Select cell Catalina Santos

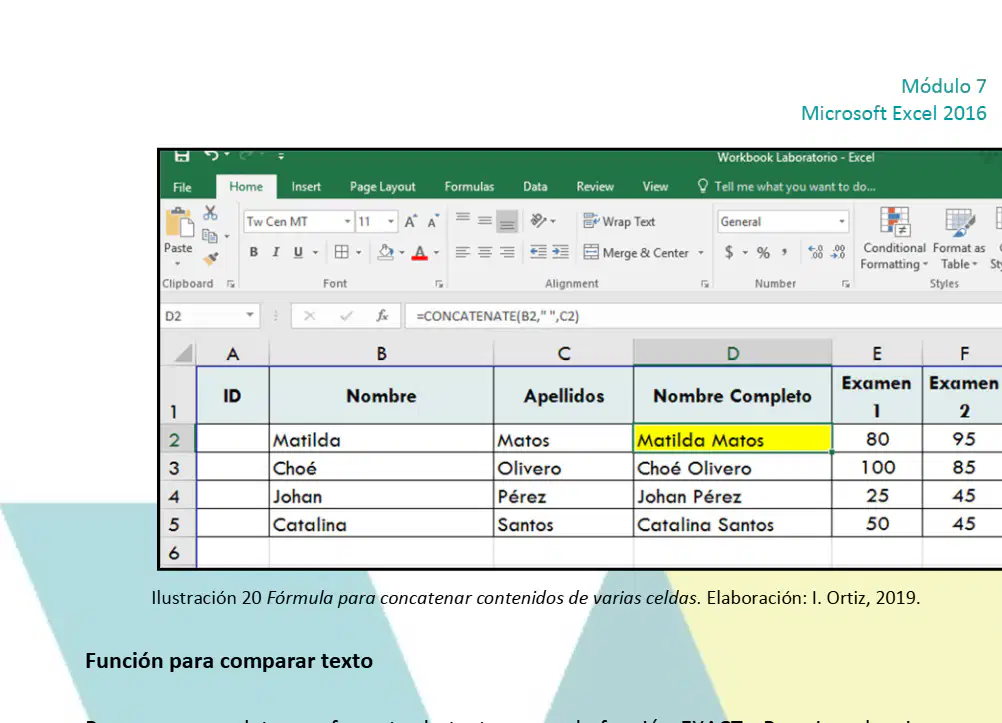click(732, 524)
